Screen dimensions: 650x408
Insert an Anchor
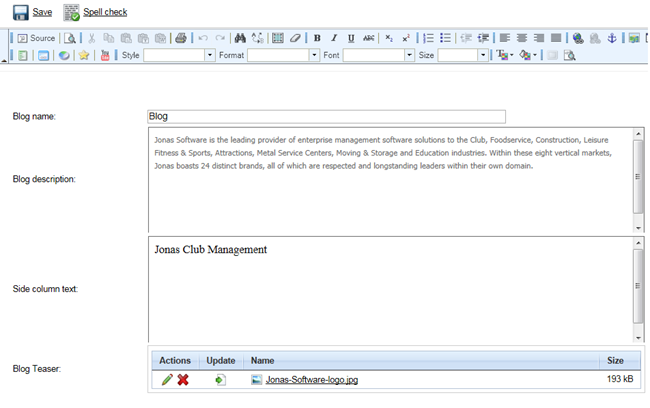(612, 38)
